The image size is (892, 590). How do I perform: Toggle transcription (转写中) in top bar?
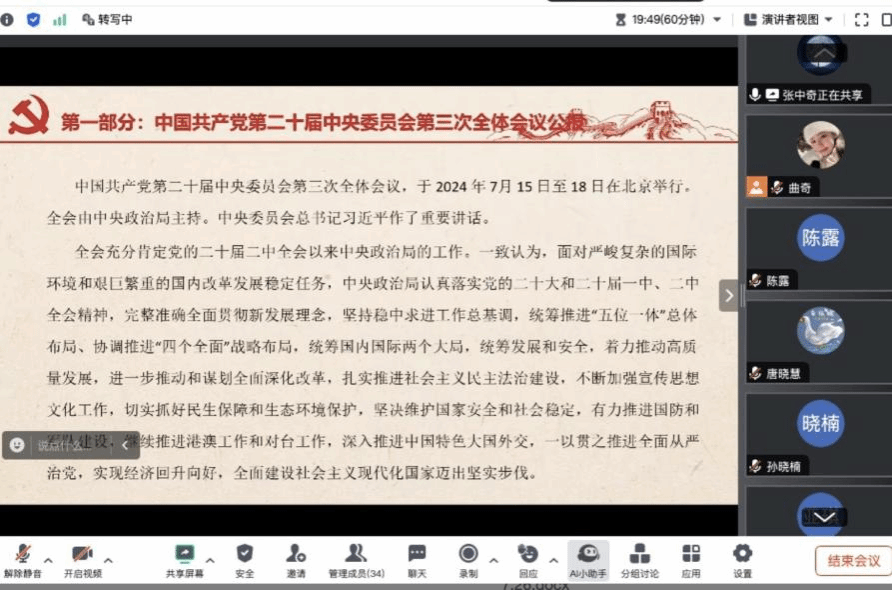click(x=107, y=19)
